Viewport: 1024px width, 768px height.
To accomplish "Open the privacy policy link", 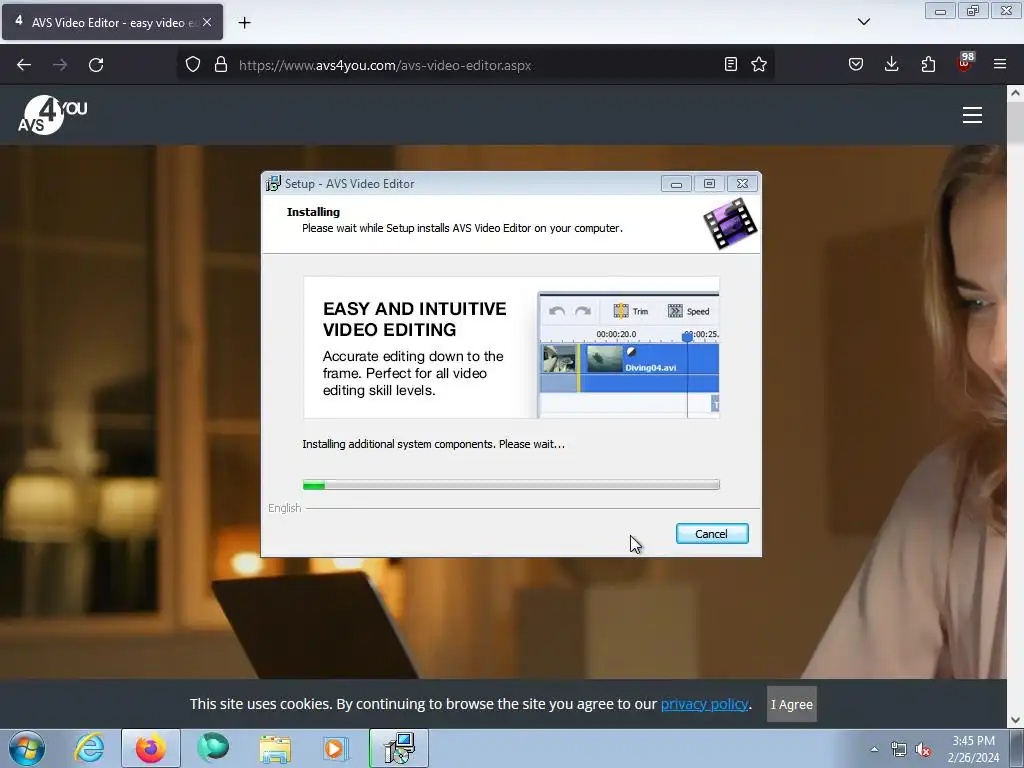I will pyautogui.click(x=704, y=704).
